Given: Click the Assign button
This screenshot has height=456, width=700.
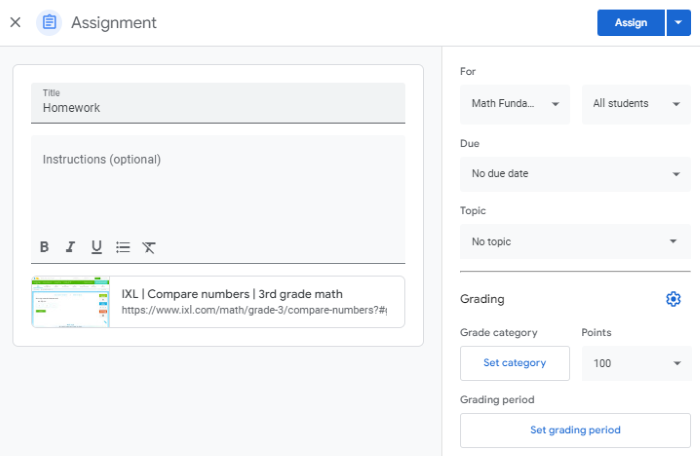Looking at the screenshot, I should [x=630, y=22].
